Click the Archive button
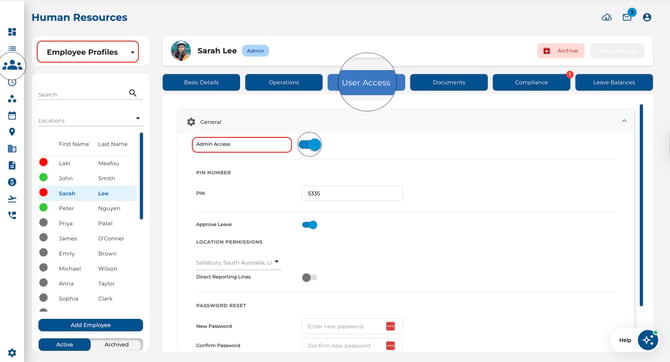Image resolution: width=670 pixels, height=362 pixels. 561,51
